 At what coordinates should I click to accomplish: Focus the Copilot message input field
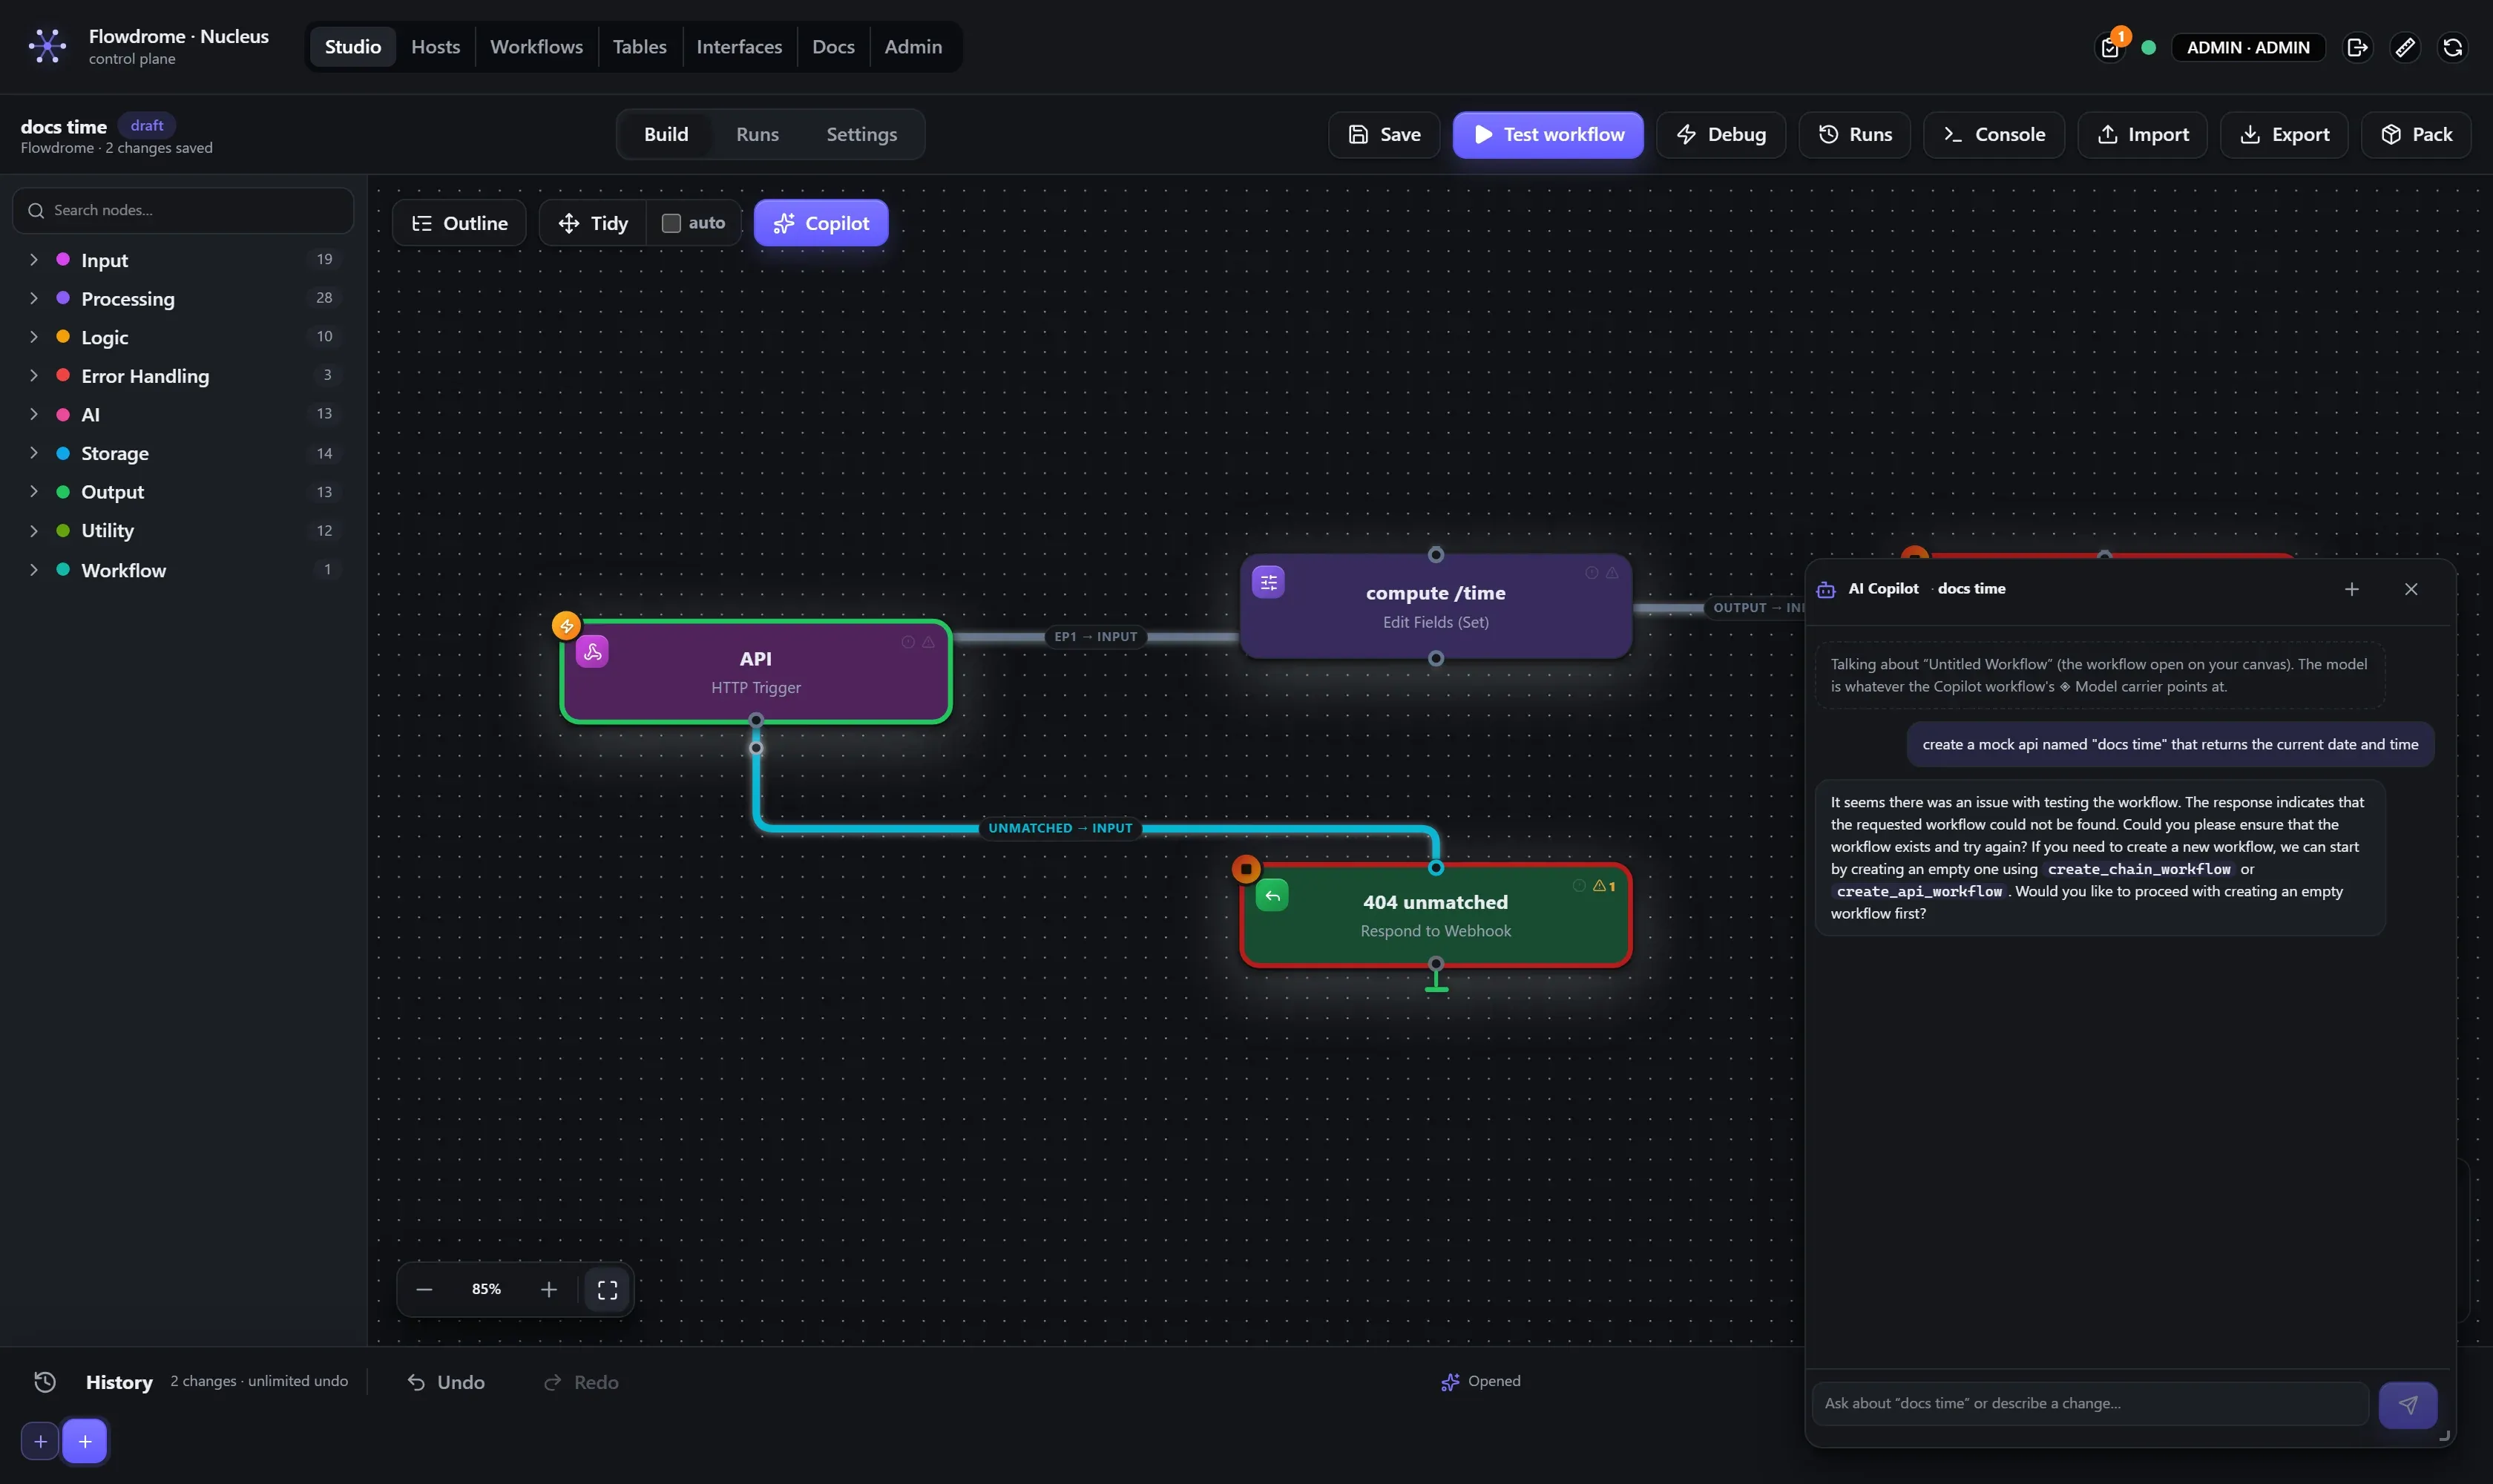click(2090, 1404)
